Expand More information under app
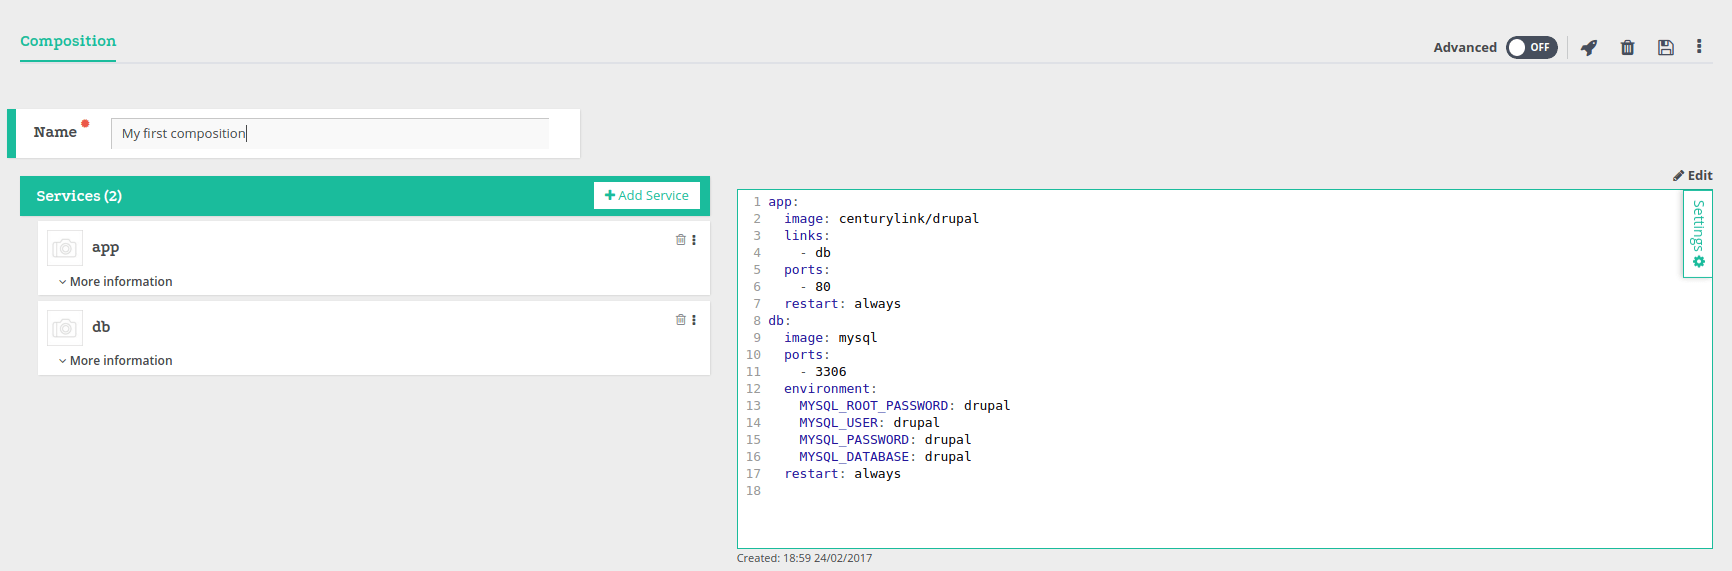The width and height of the screenshot is (1732, 571). 115,282
